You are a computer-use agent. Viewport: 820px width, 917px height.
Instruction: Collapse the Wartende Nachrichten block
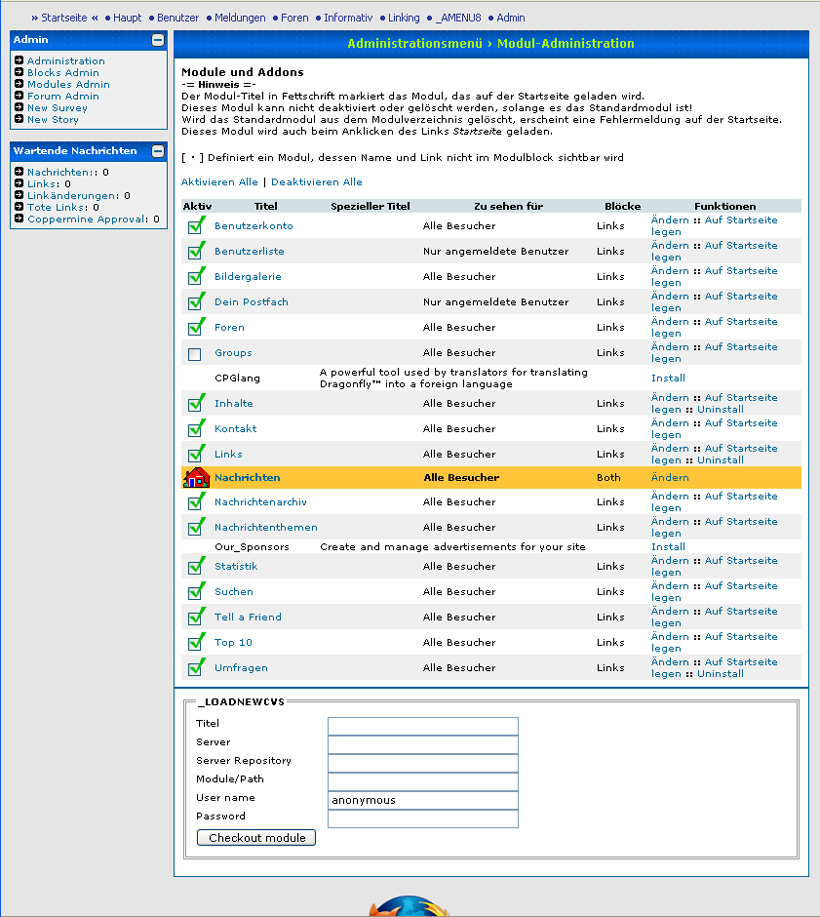[x=158, y=151]
